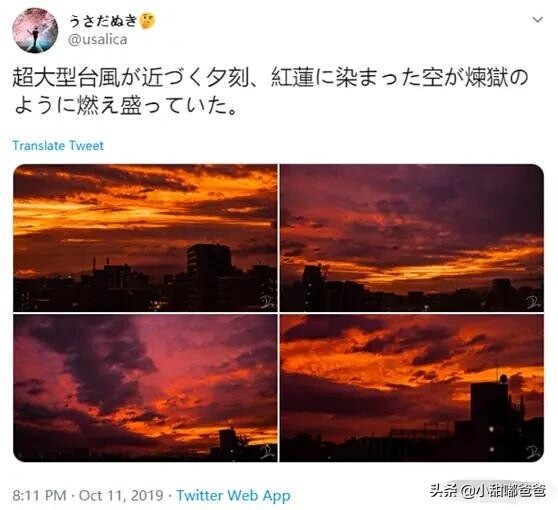
Task: Open the tweet options chevron menu
Action: pyautogui.click(x=537, y=20)
